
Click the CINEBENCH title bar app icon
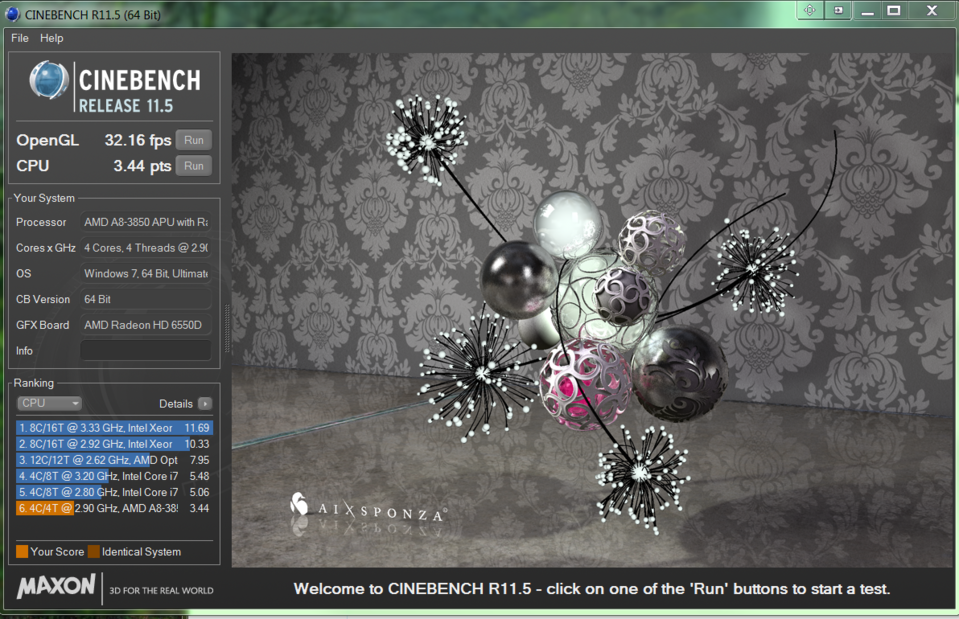[12, 14]
